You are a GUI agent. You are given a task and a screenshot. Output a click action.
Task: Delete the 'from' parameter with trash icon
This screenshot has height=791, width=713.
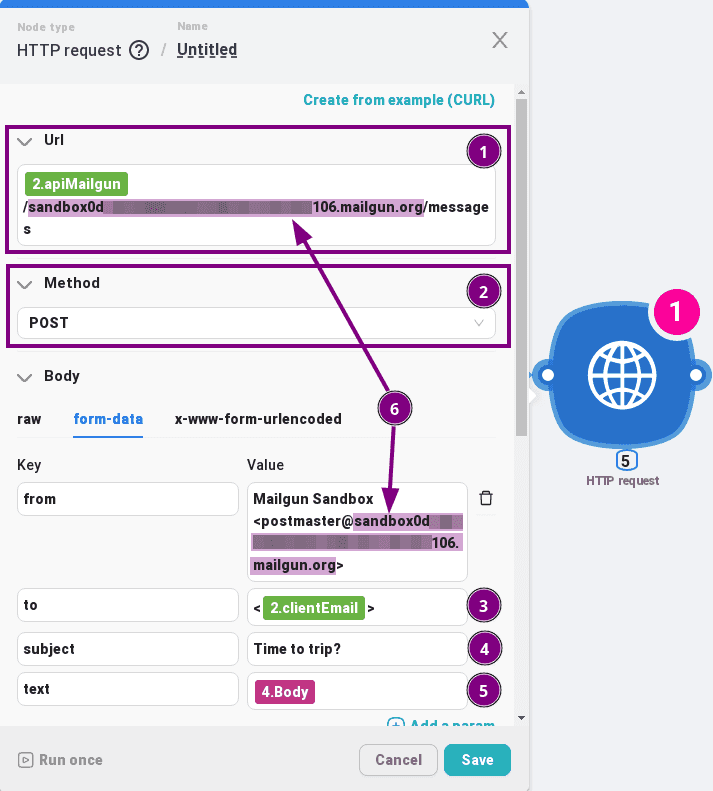pos(486,498)
